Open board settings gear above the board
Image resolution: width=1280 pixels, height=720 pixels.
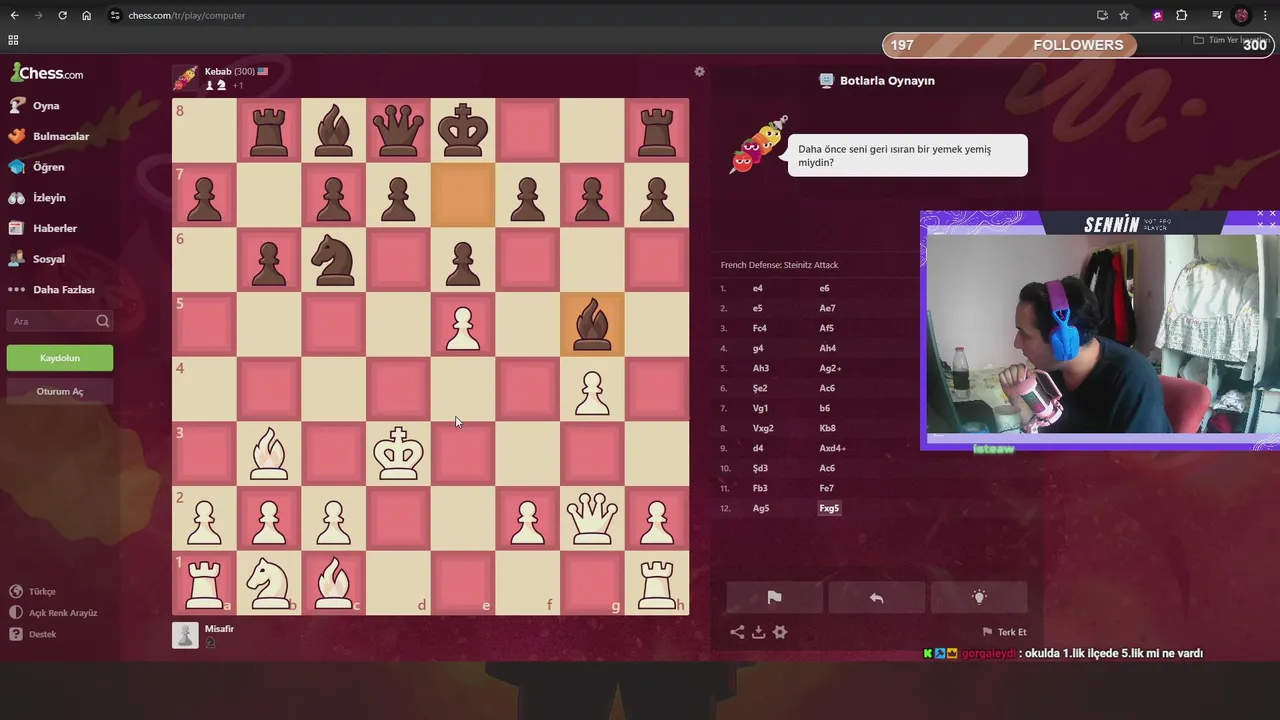(699, 72)
